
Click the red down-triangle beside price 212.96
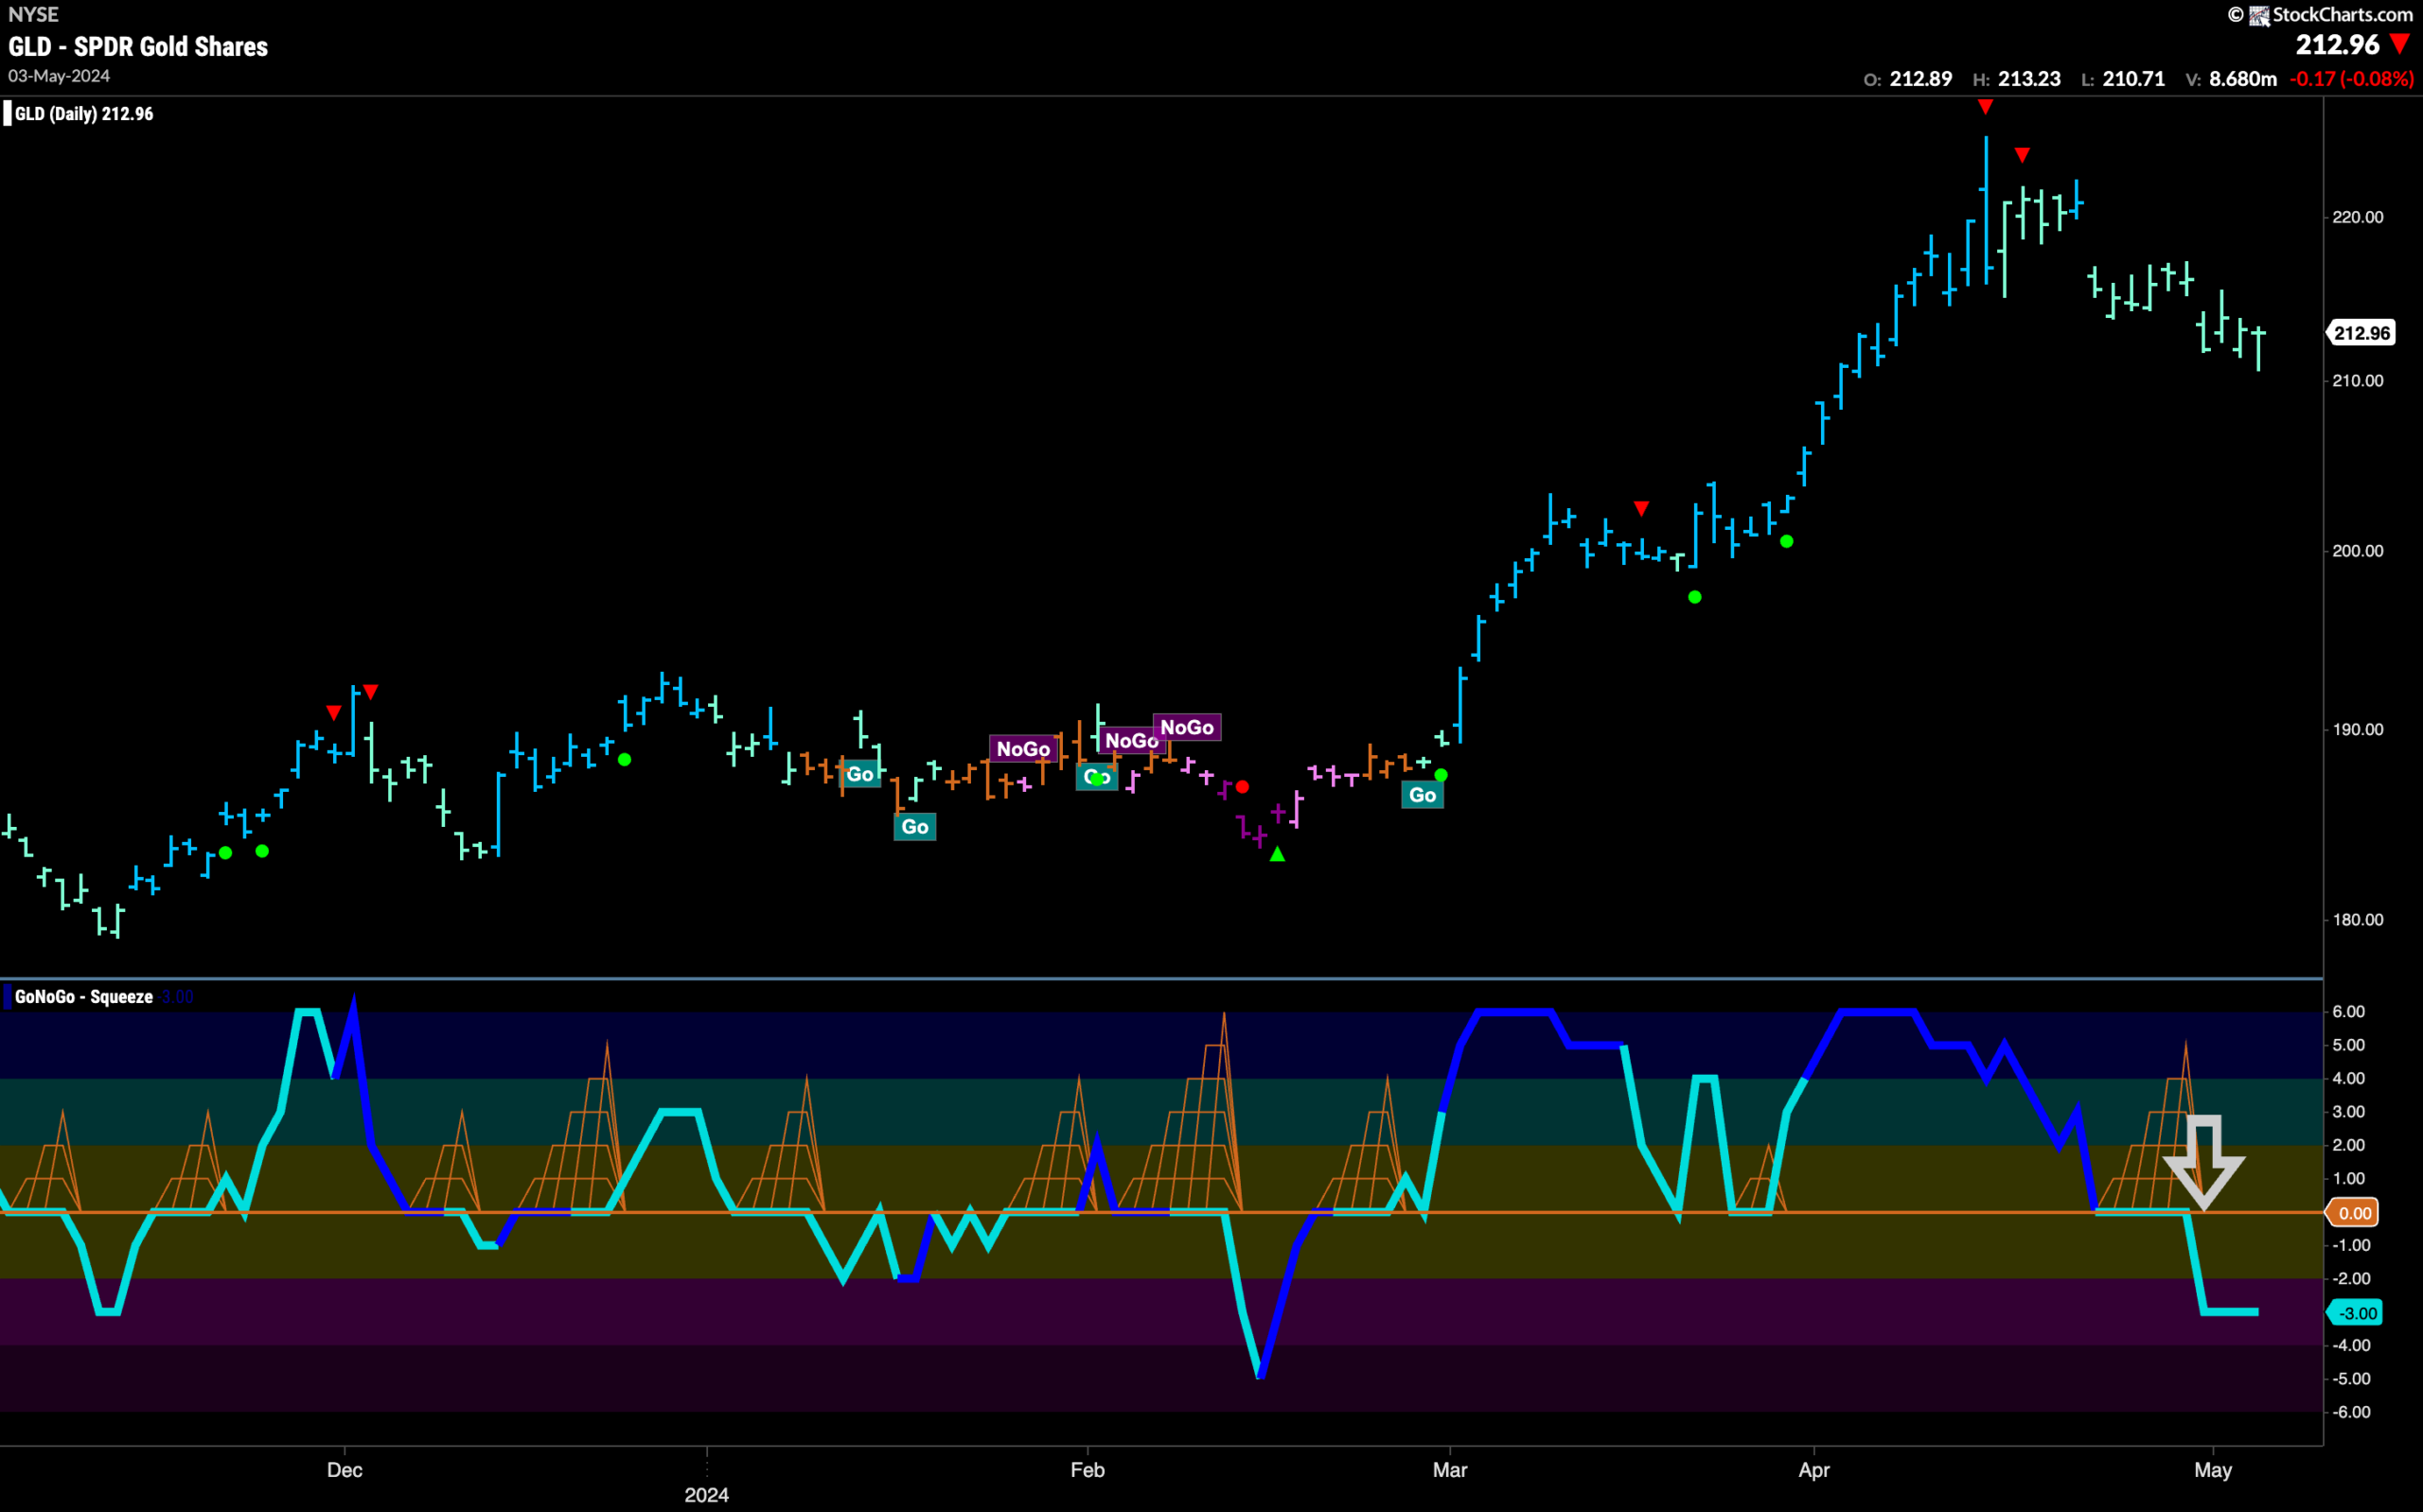coord(2399,44)
